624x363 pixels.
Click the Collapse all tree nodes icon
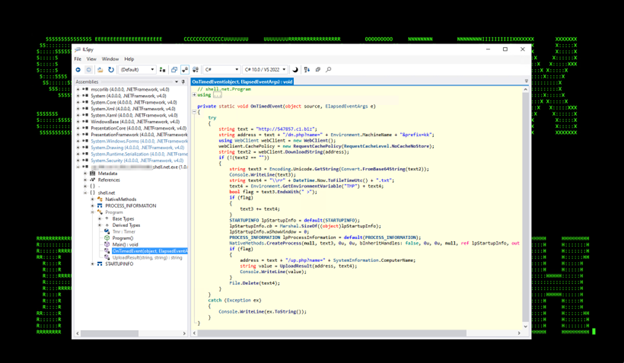318,70
